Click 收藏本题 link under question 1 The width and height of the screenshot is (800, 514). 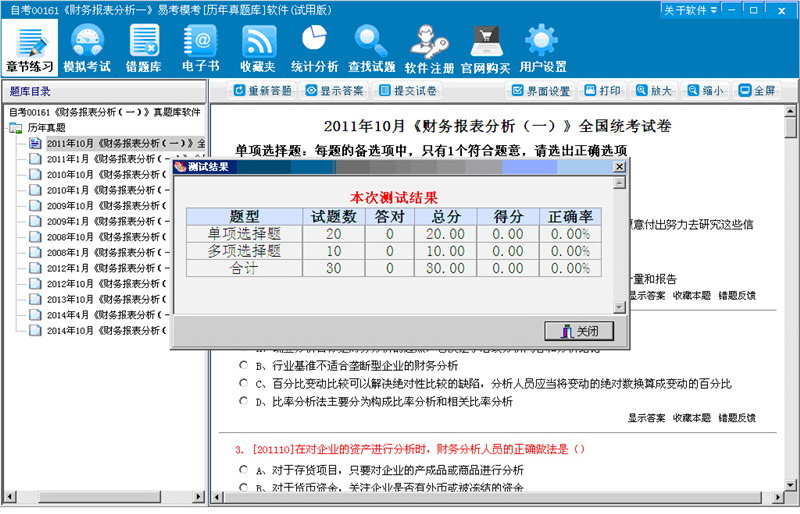pyautogui.click(x=691, y=296)
